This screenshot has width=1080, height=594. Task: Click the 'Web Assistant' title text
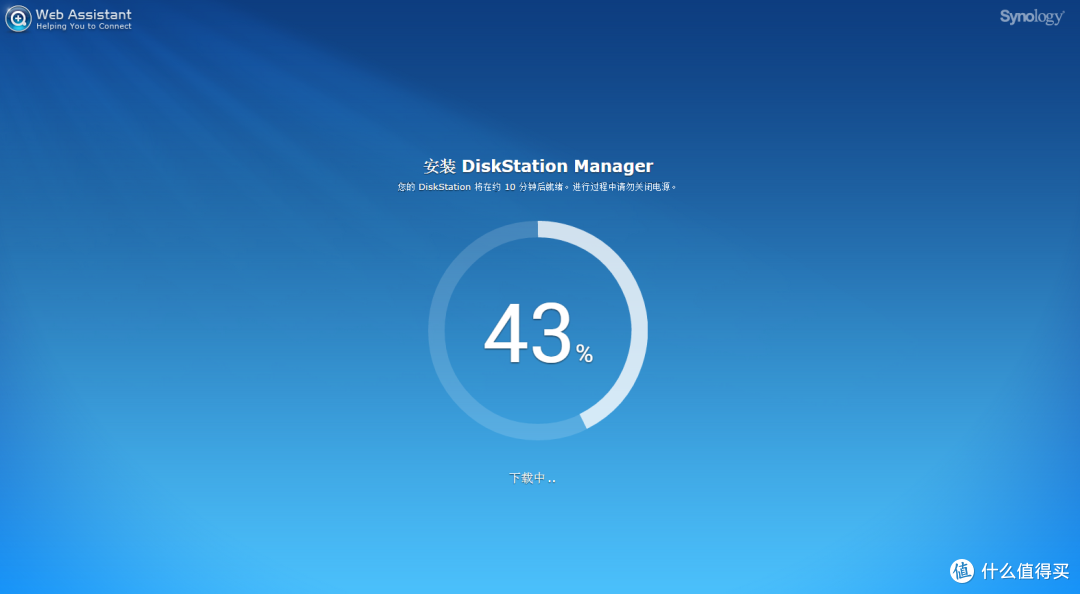83,14
